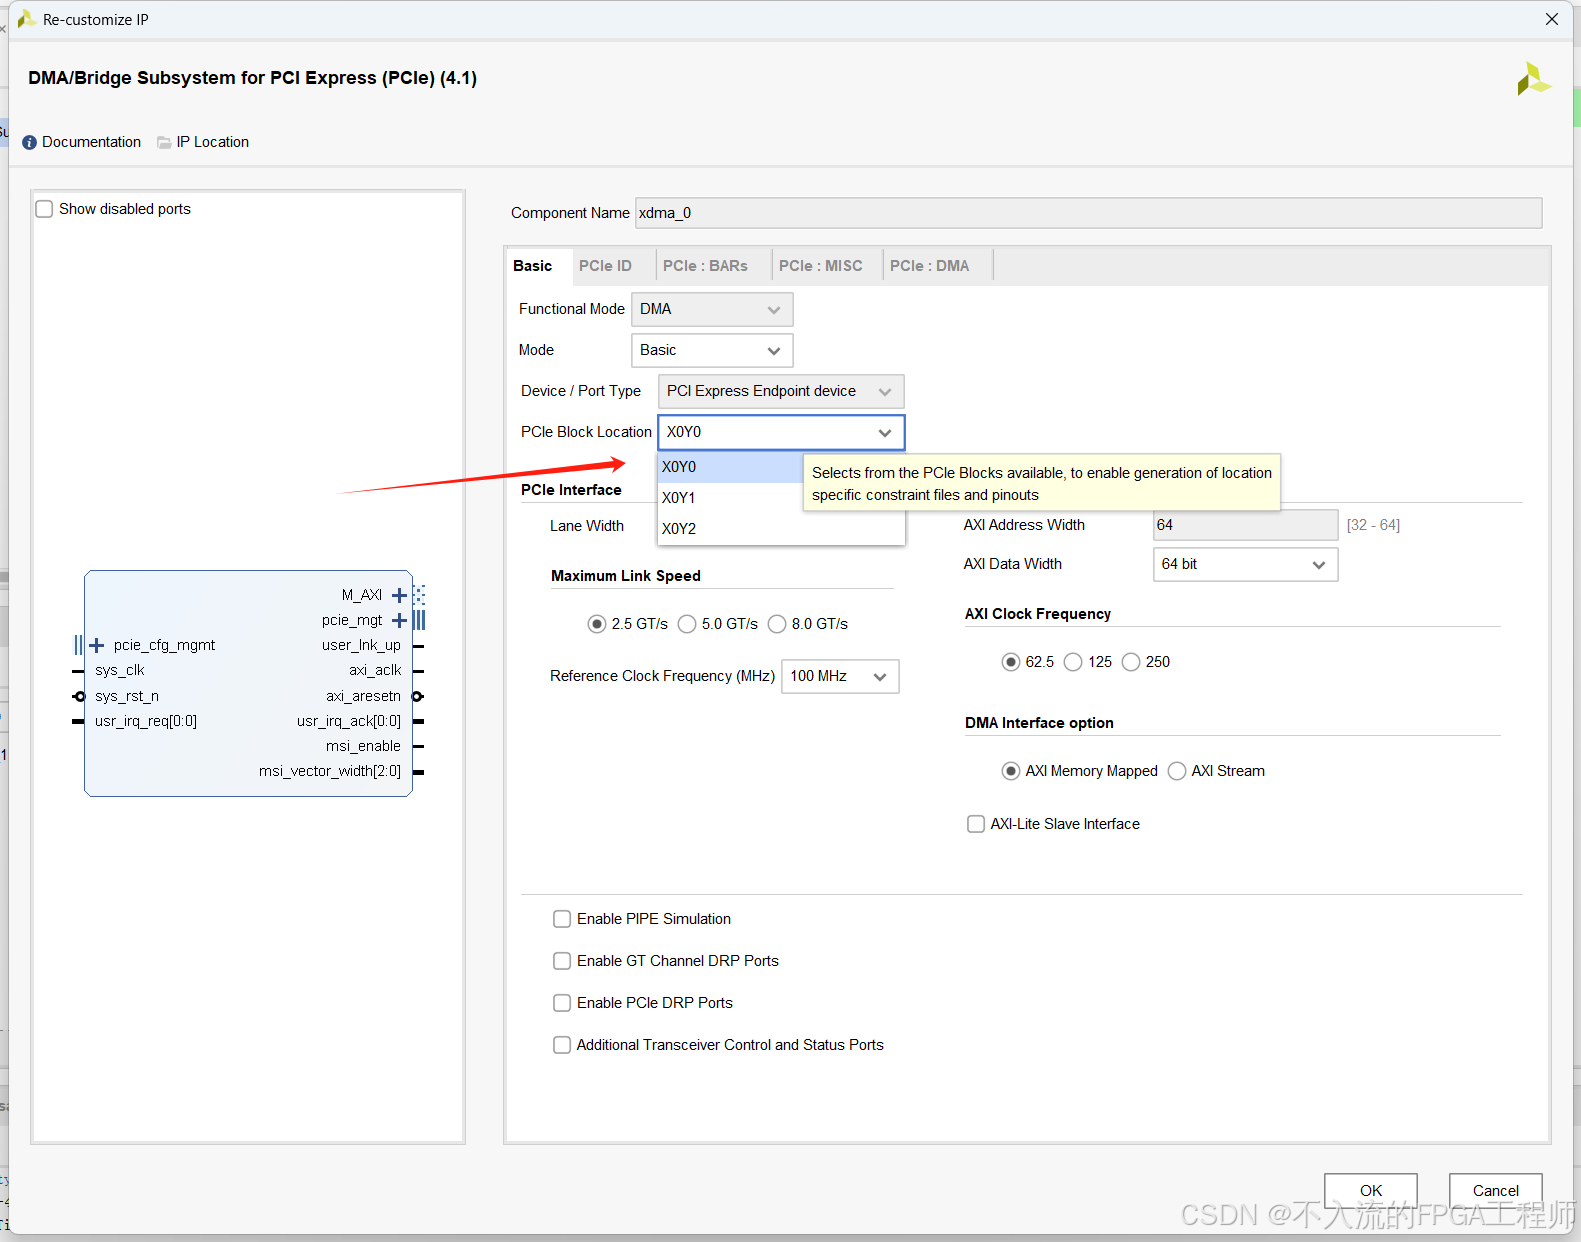This screenshot has height=1242, width=1581.
Task: Expand the pcie_mgt port plus icon
Action: point(399,620)
